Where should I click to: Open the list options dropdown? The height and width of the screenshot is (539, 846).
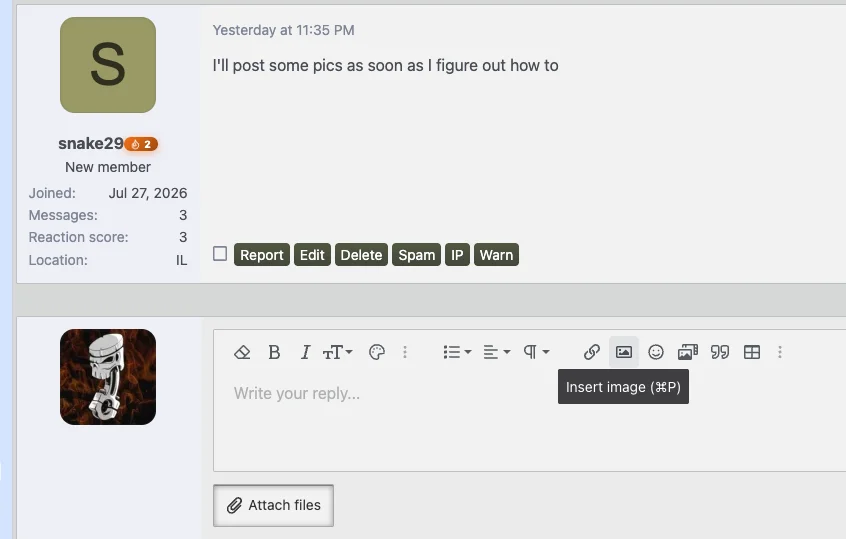457,352
